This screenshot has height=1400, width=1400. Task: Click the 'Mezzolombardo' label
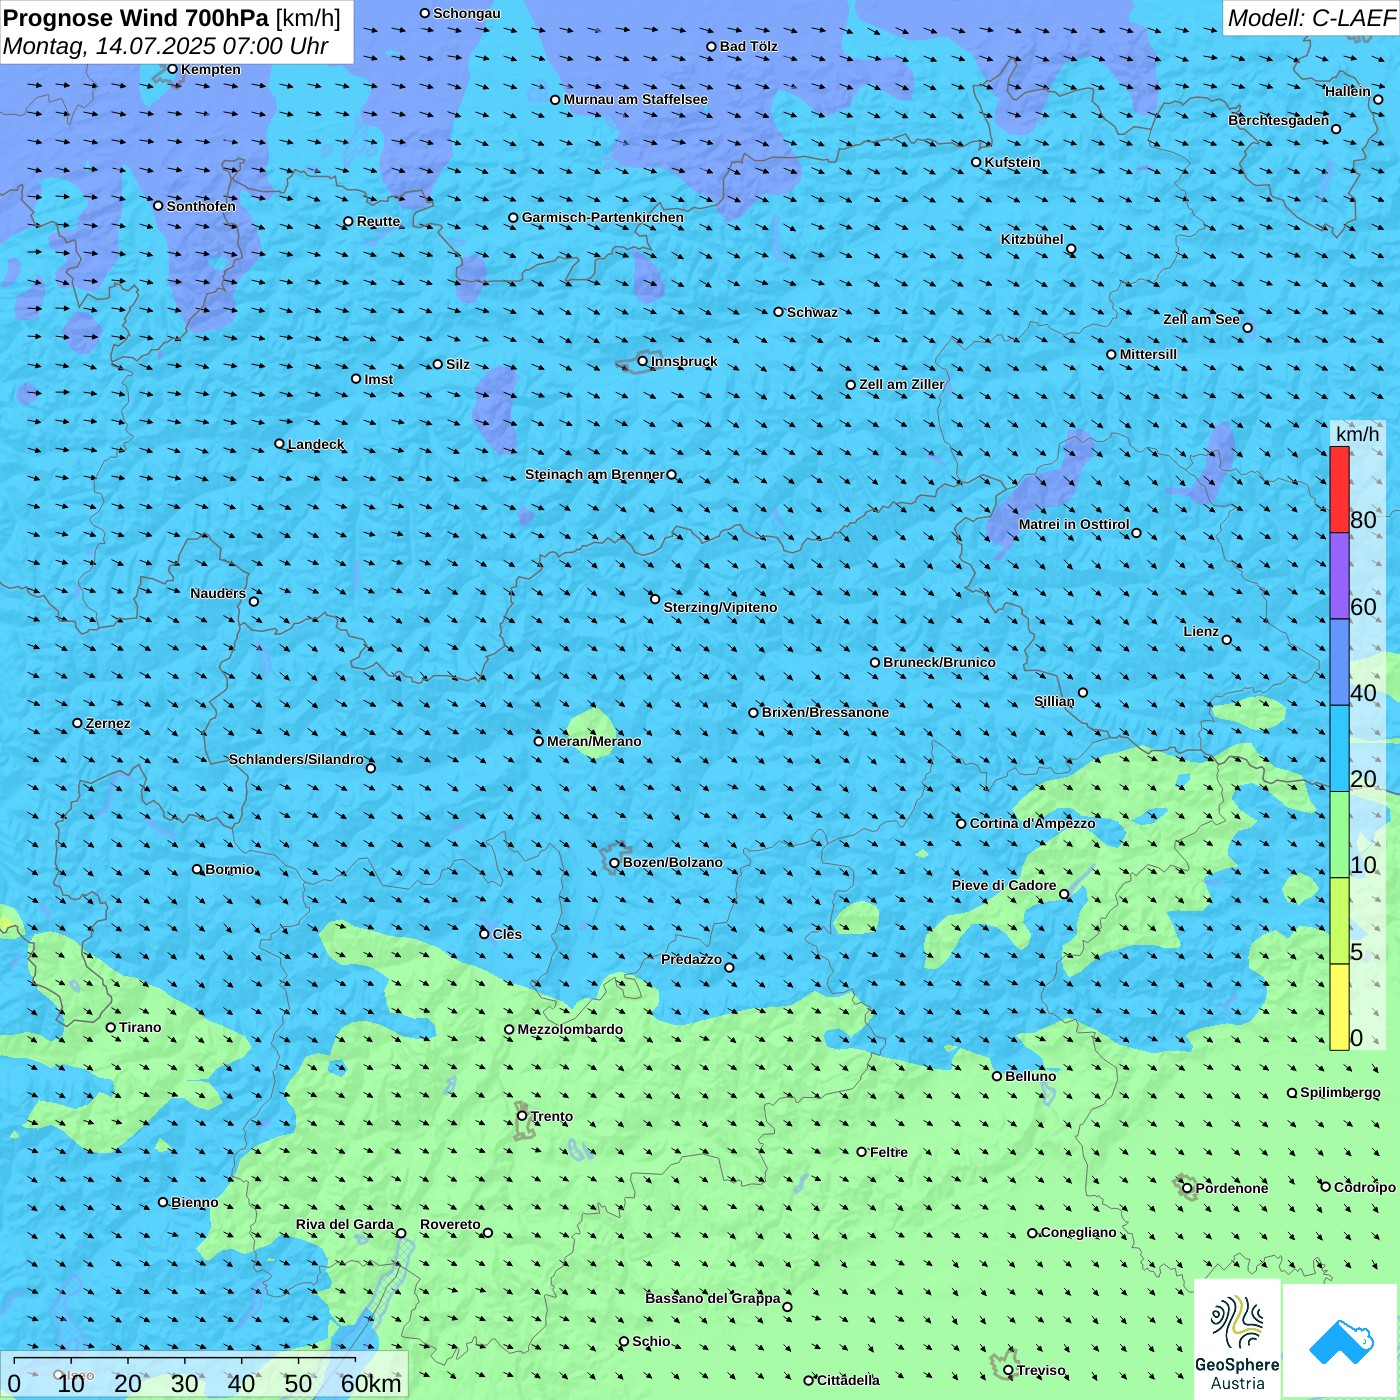click(570, 1029)
